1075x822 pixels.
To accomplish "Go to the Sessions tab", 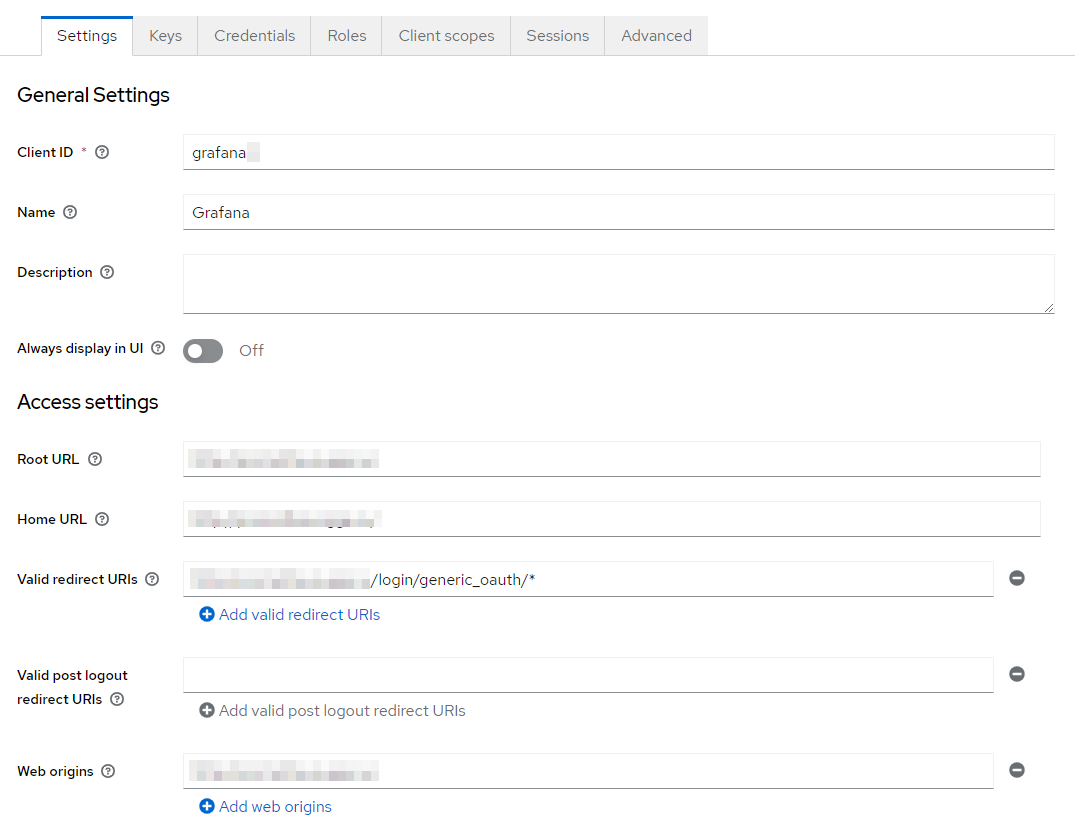I will (x=557, y=36).
